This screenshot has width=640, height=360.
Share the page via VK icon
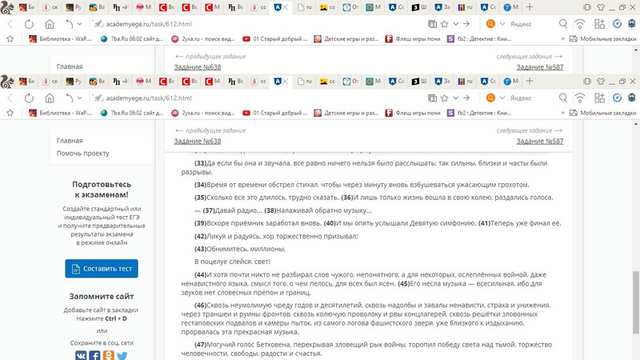(81, 356)
